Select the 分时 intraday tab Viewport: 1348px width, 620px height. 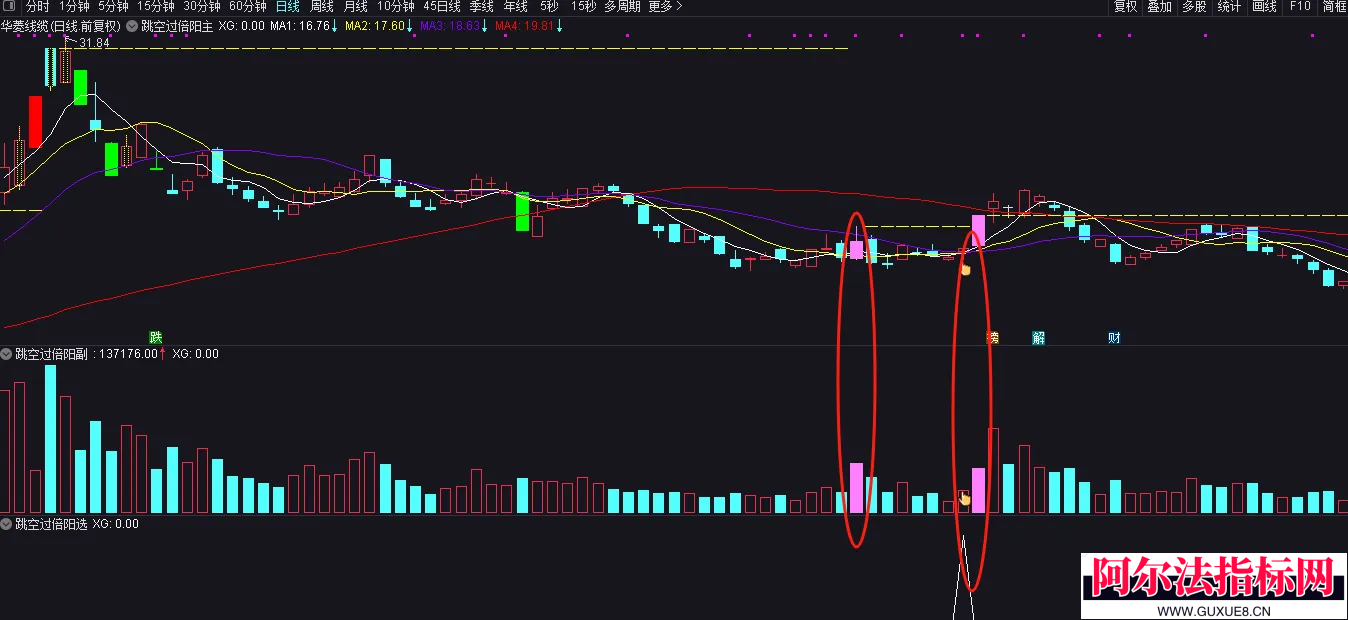37,6
